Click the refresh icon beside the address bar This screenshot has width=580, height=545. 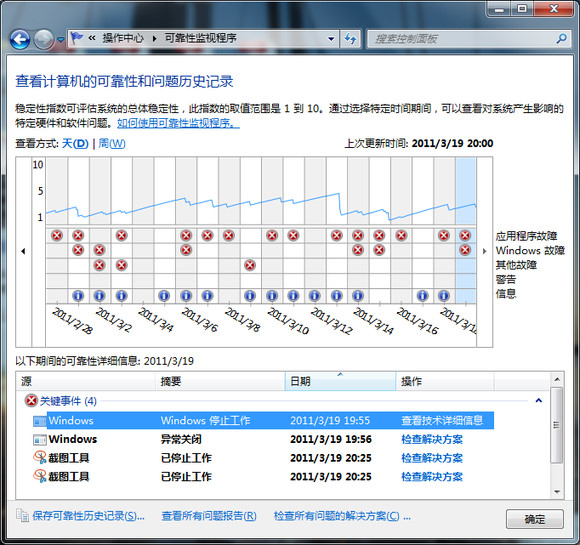[x=350, y=38]
